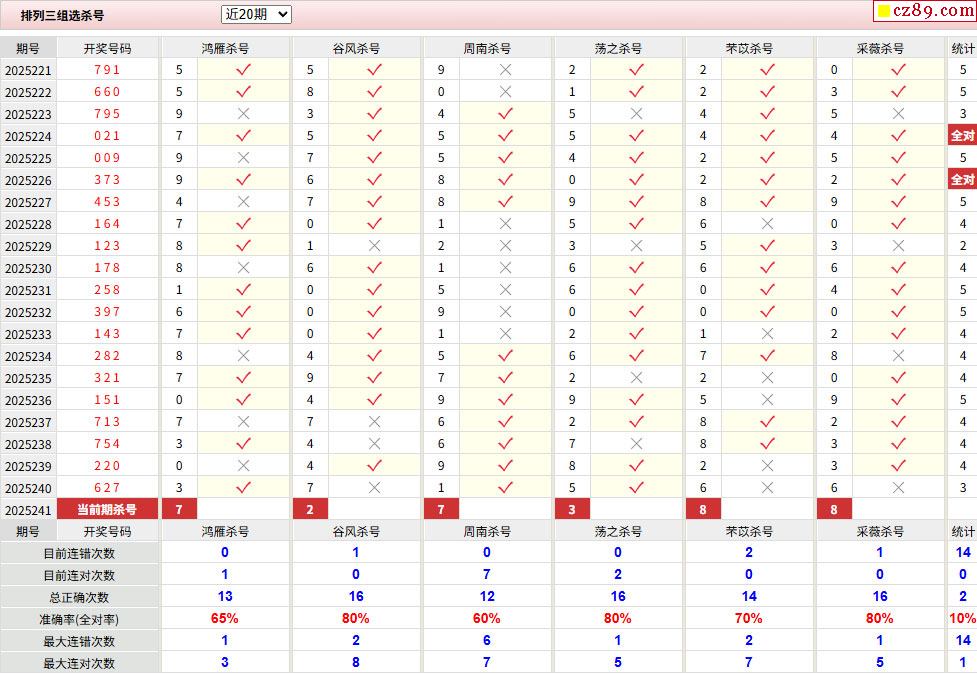Click the 鸿雁杀号 cross mark in row 2025227
This screenshot has width=977, height=674.
tap(244, 202)
